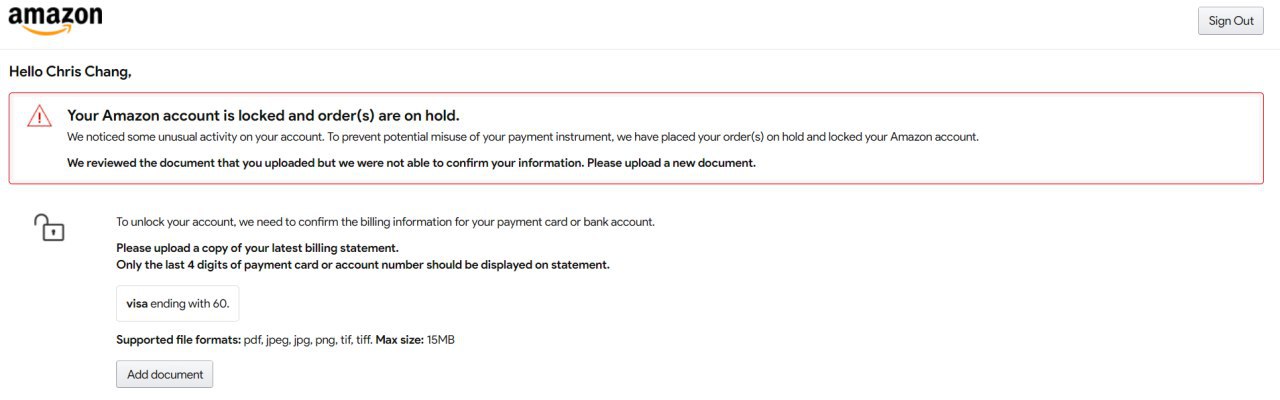Click the 'Only the last 4 digits' note
Viewport: 1280px width, 400px height.
(363, 265)
